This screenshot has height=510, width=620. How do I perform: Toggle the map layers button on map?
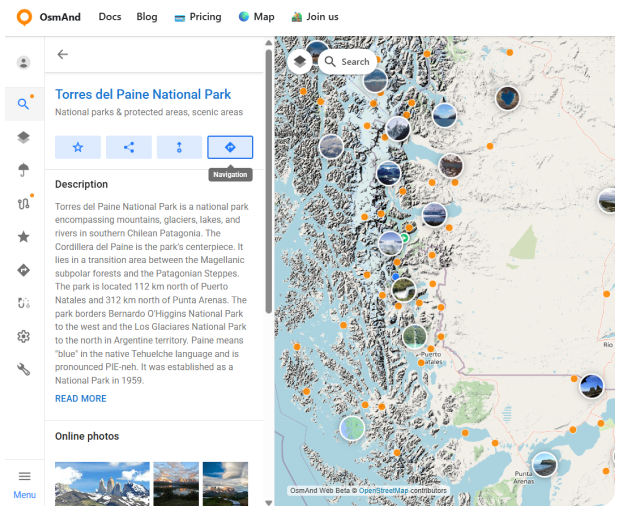[x=300, y=61]
